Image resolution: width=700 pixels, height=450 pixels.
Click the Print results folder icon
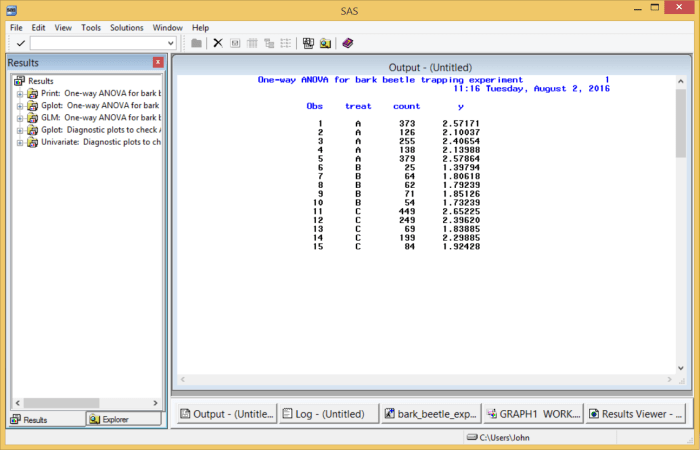[x=32, y=93]
